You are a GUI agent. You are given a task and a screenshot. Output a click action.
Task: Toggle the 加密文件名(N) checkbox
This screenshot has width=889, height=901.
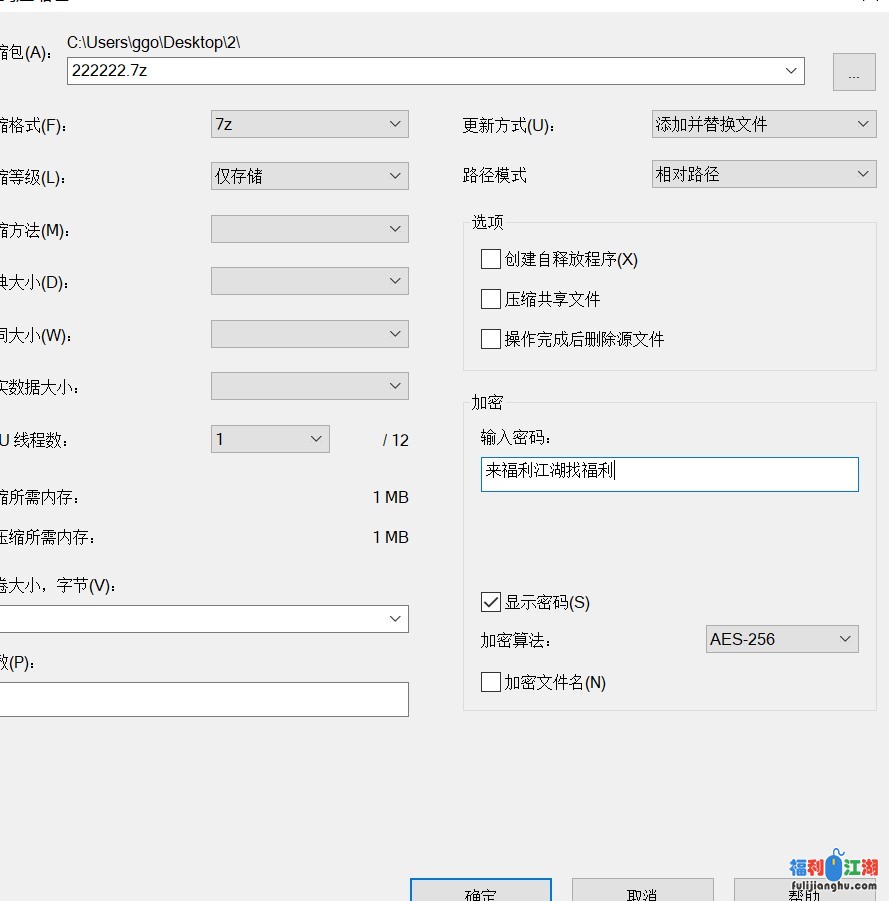491,682
